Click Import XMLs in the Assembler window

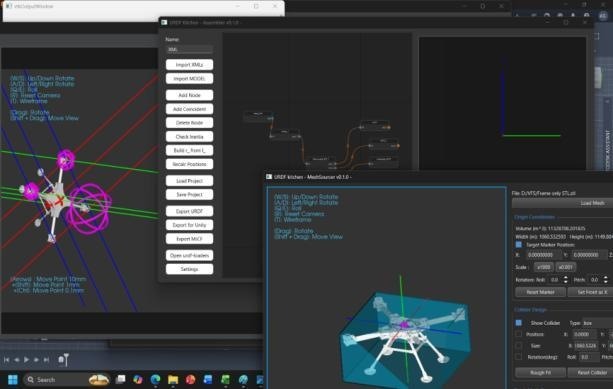[x=189, y=65]
